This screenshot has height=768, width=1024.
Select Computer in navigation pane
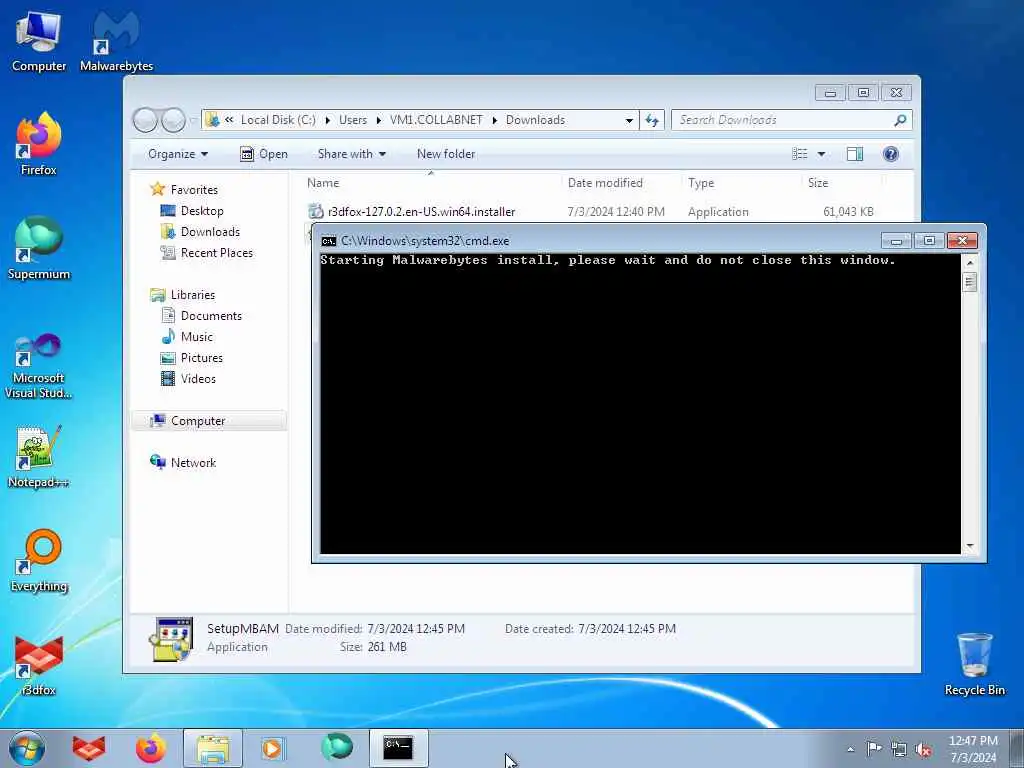(x=197, y=421)
